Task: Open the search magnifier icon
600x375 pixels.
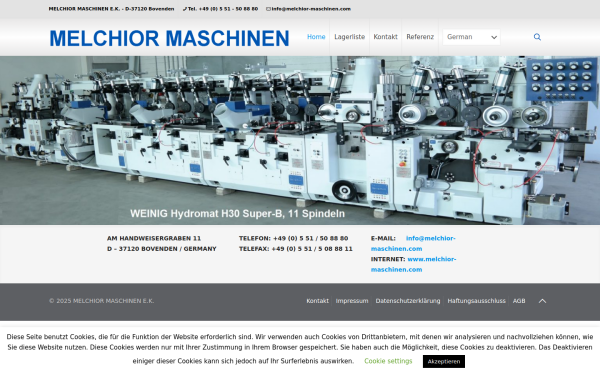Action: (537, 37)
